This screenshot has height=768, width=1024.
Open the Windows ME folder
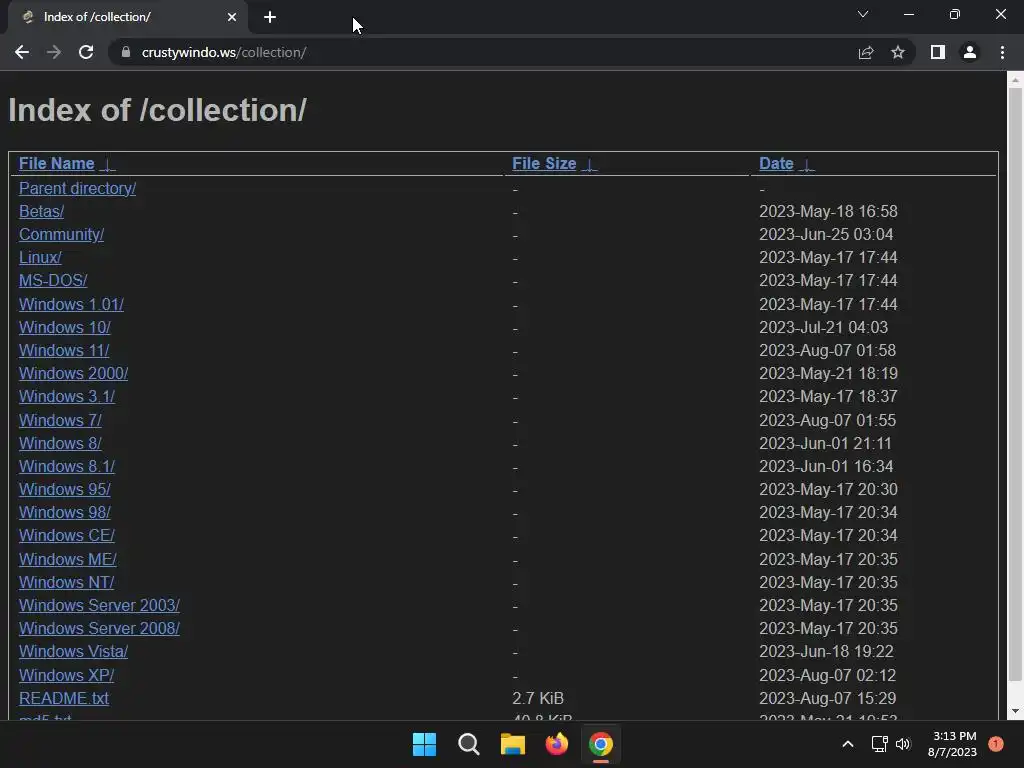[x=68, y=559]
